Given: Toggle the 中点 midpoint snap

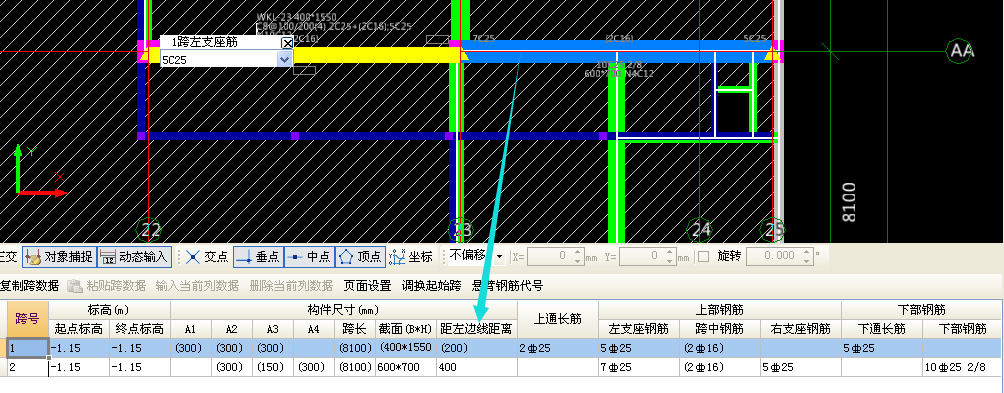Looking at the screenshot, I should 309,257.
